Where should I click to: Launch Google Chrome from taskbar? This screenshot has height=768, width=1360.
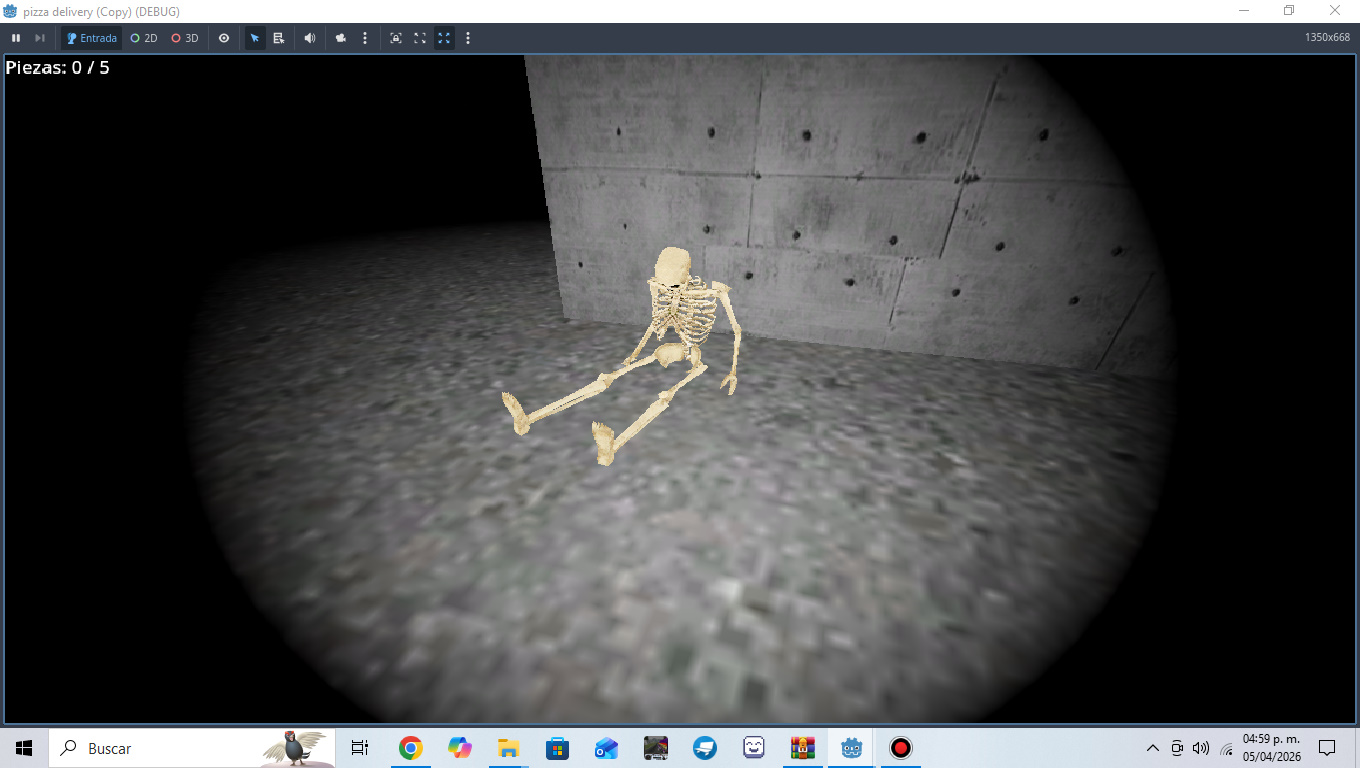tap(410, 748)
